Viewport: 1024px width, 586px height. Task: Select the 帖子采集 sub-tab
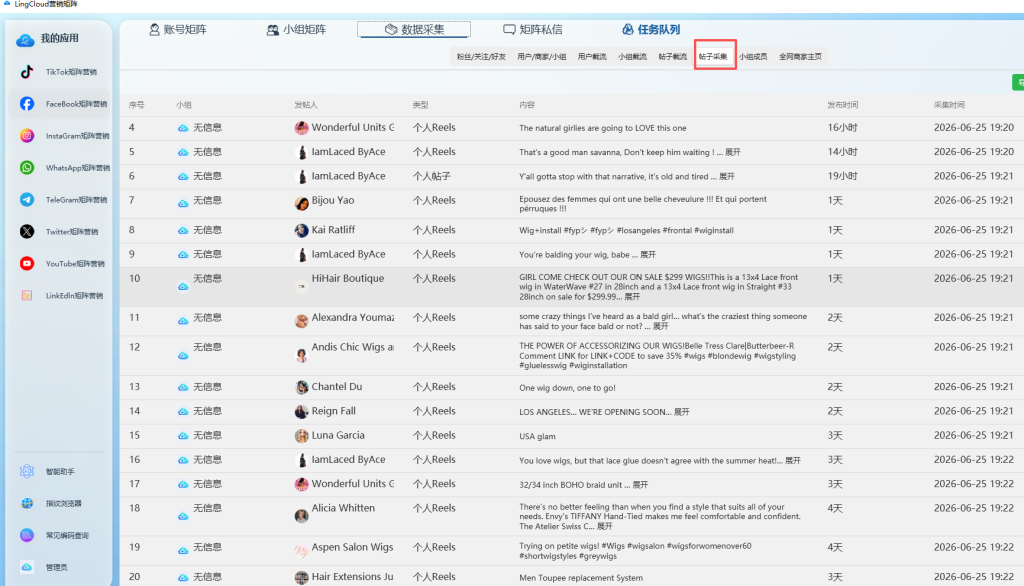[712, 56]
